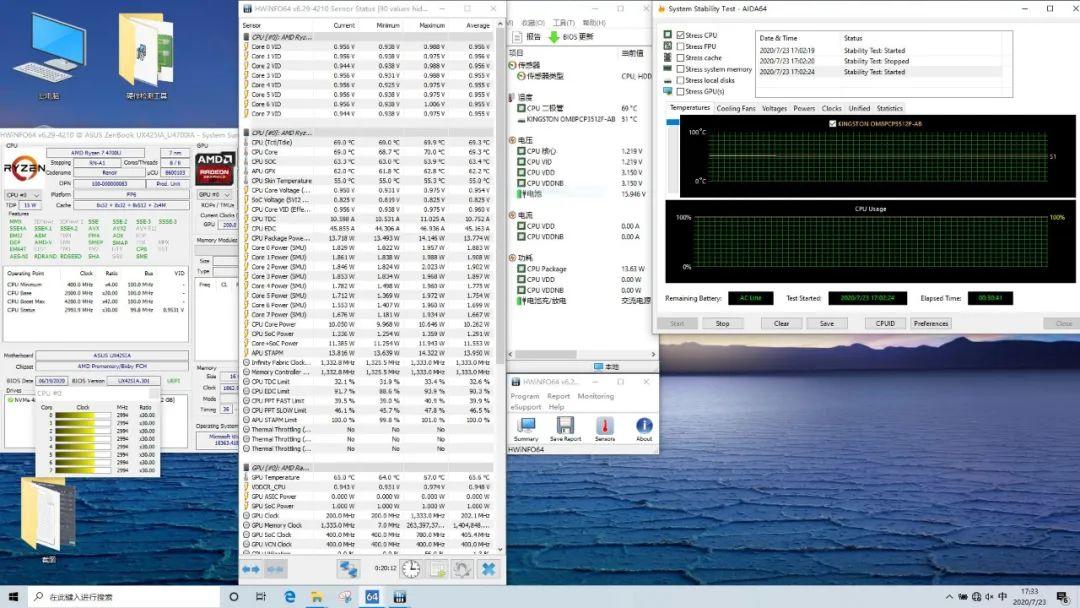Image resolution: width=1080 pixels, height=608 pixels.
Task: Open HWiNFO About info icon
Action: (644, 427)
